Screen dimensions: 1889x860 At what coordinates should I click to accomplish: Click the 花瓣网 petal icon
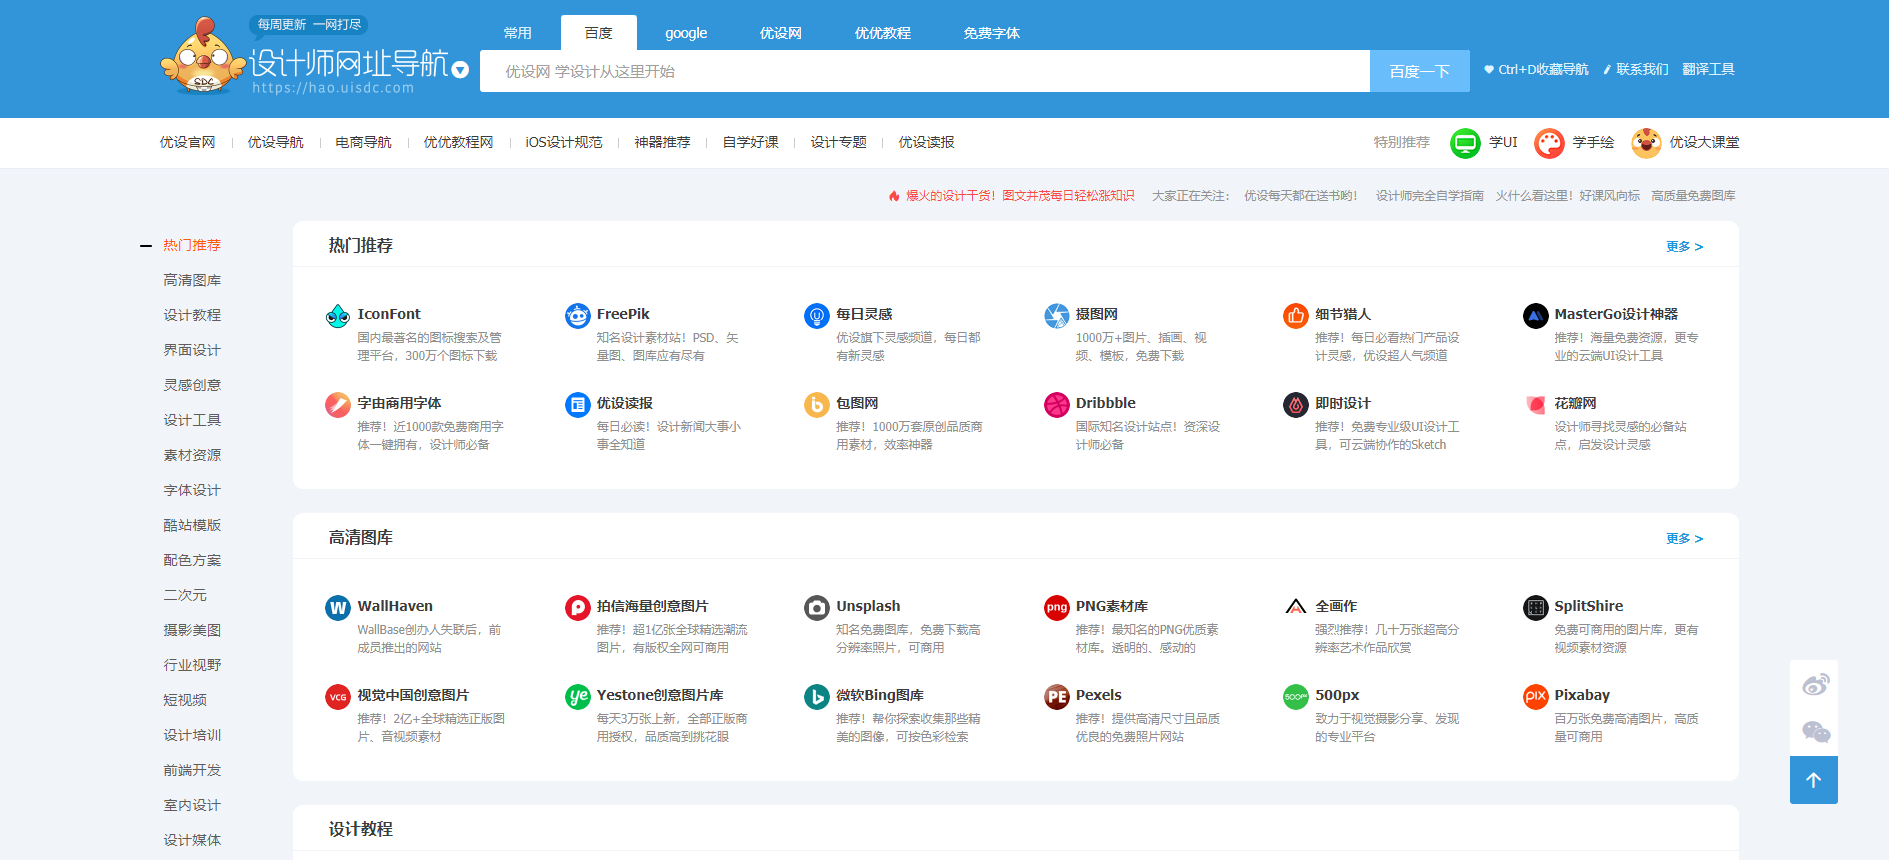click(1535, 405)
